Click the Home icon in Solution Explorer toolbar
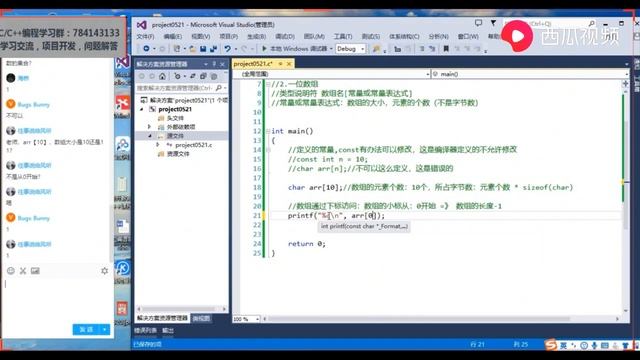640x360 pixels. tap(162, 76)
